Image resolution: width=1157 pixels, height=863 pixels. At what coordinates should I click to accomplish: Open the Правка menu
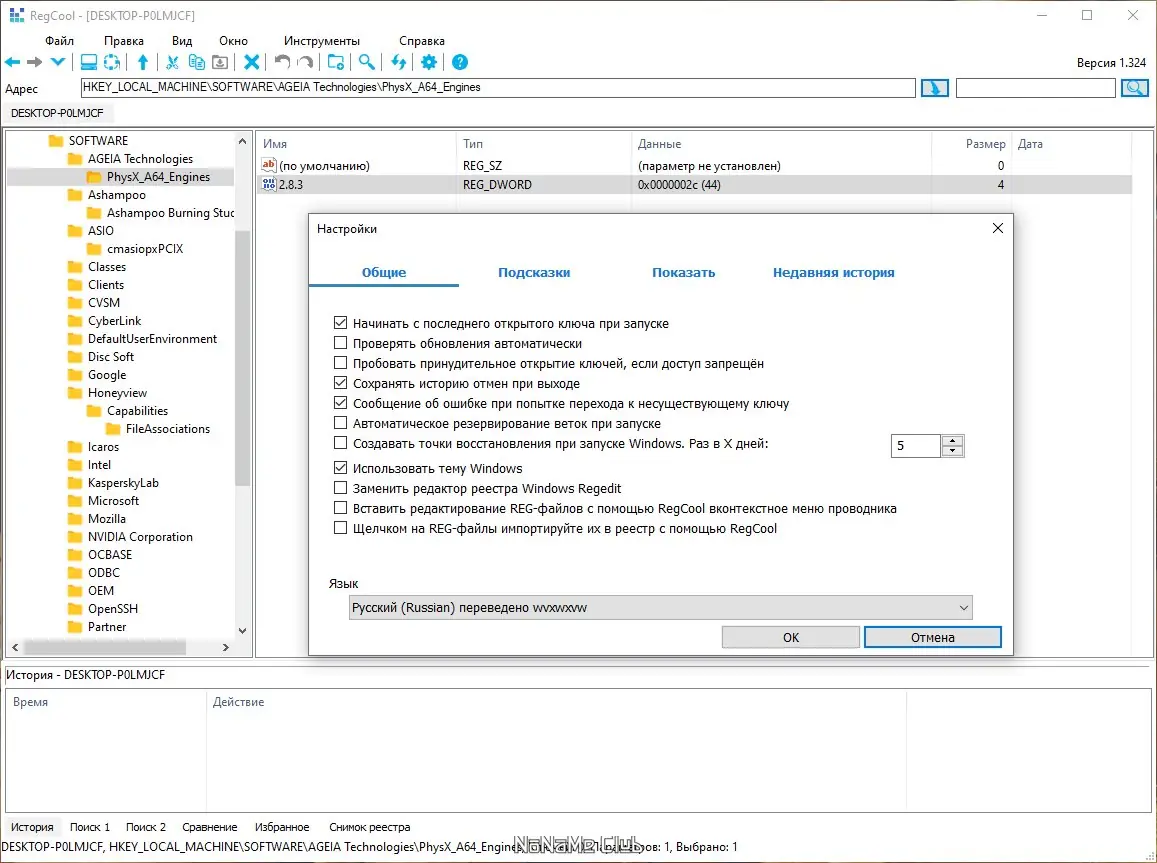tap(123, 41)
